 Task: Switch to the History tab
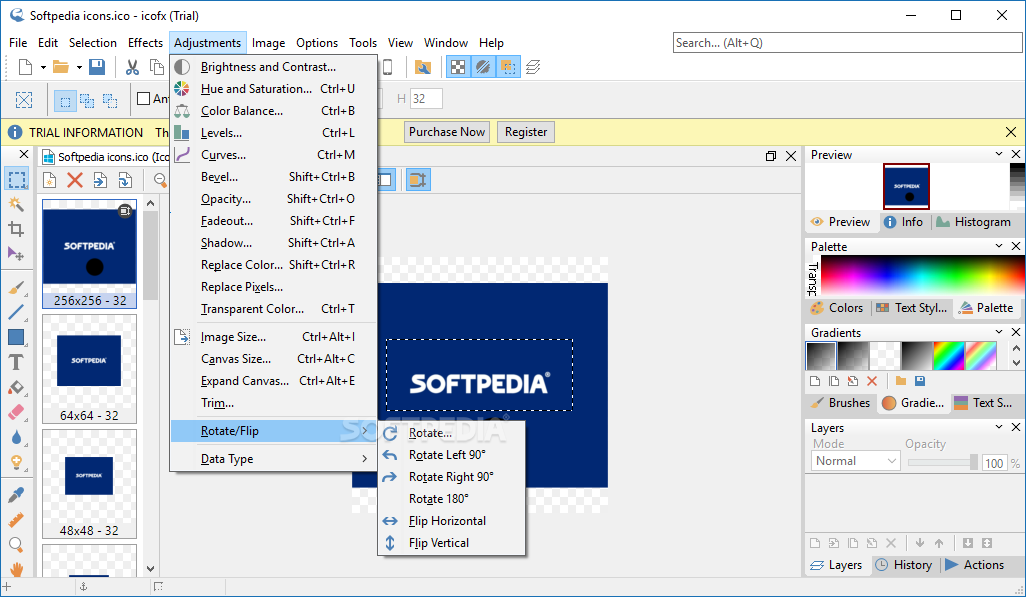click(x=905, y=565)
